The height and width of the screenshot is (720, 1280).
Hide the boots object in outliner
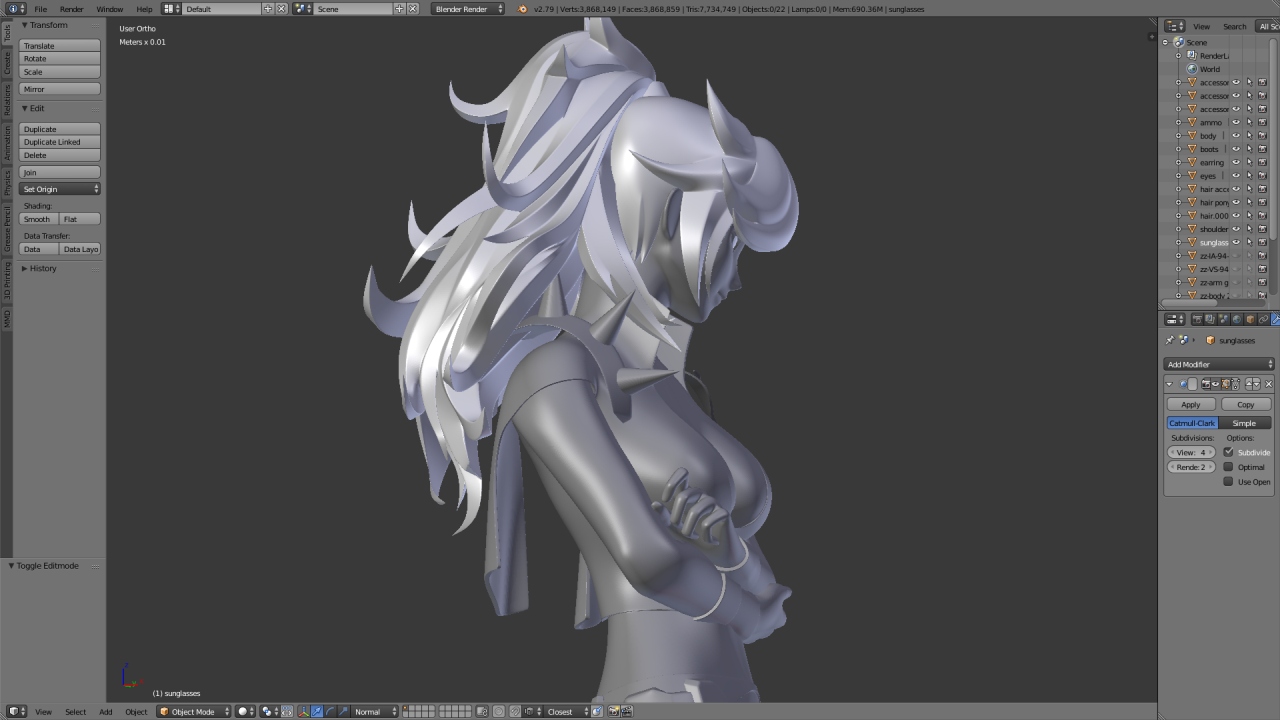[1236, 149]
